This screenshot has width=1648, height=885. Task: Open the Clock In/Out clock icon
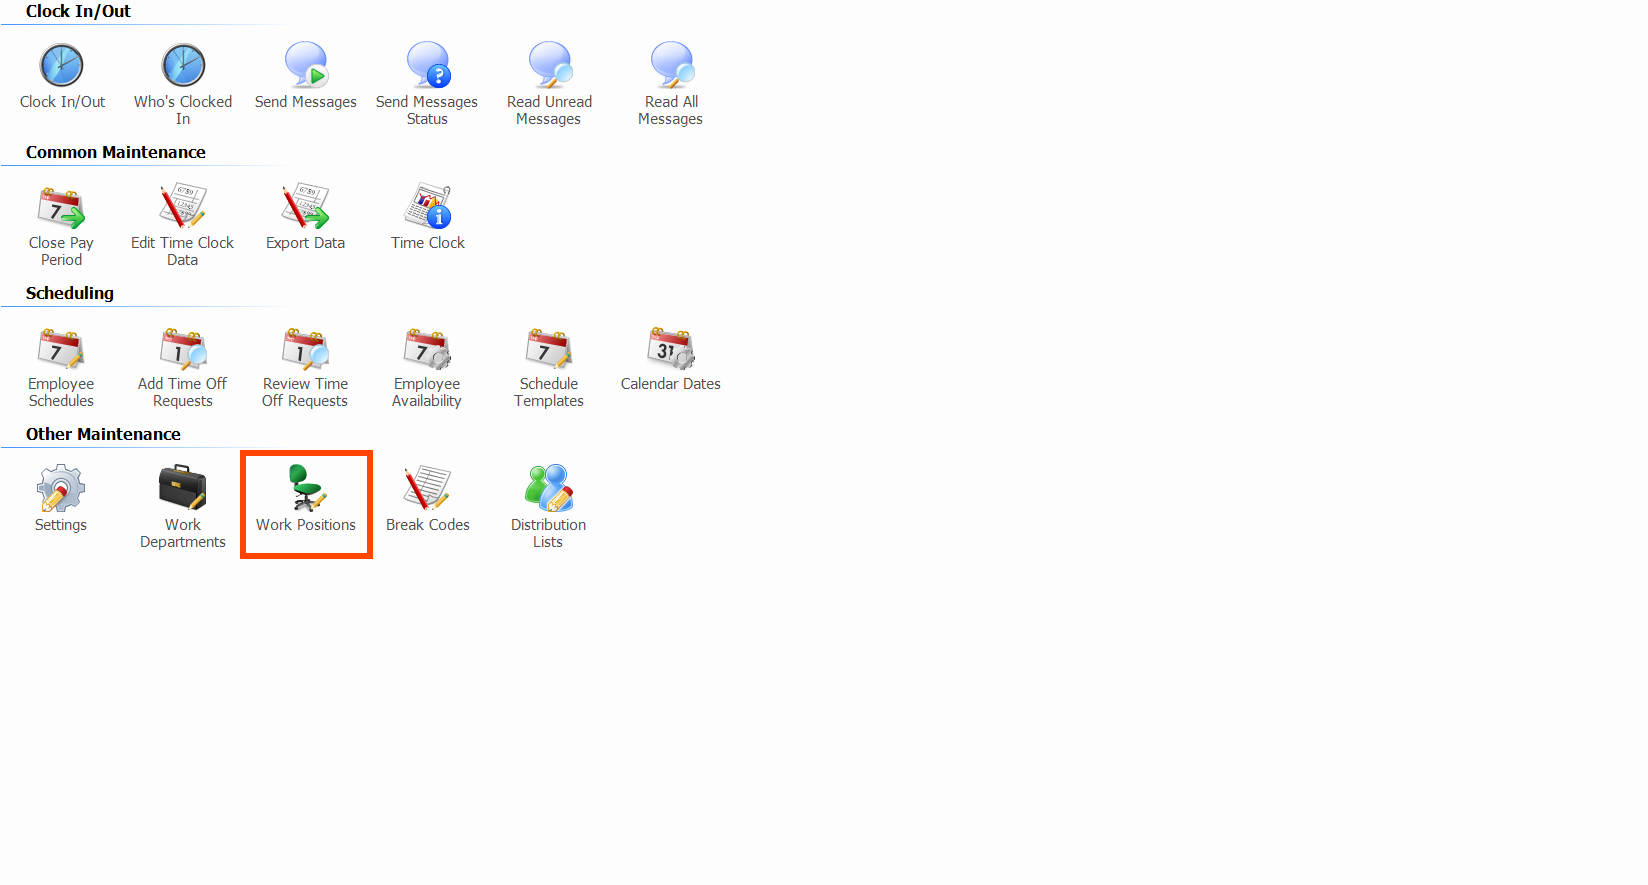(x=62, y=66)
